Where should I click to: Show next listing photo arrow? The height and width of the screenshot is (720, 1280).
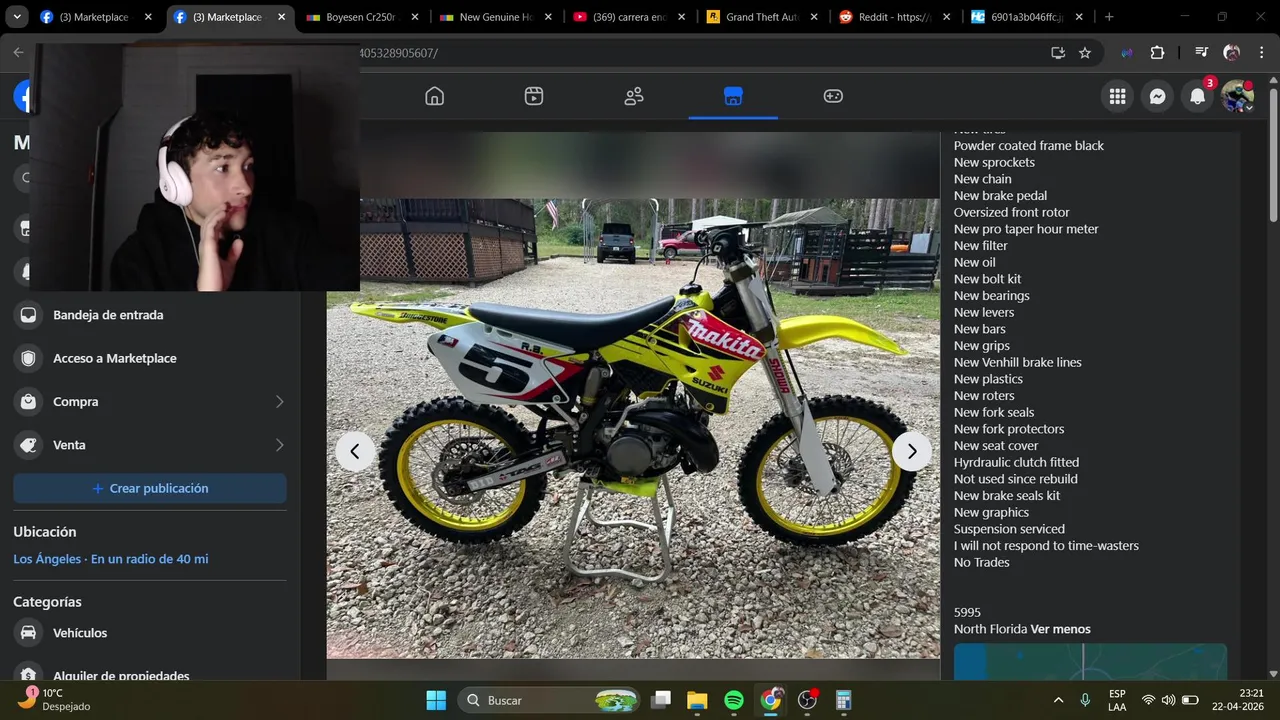[x=911, y=451]
